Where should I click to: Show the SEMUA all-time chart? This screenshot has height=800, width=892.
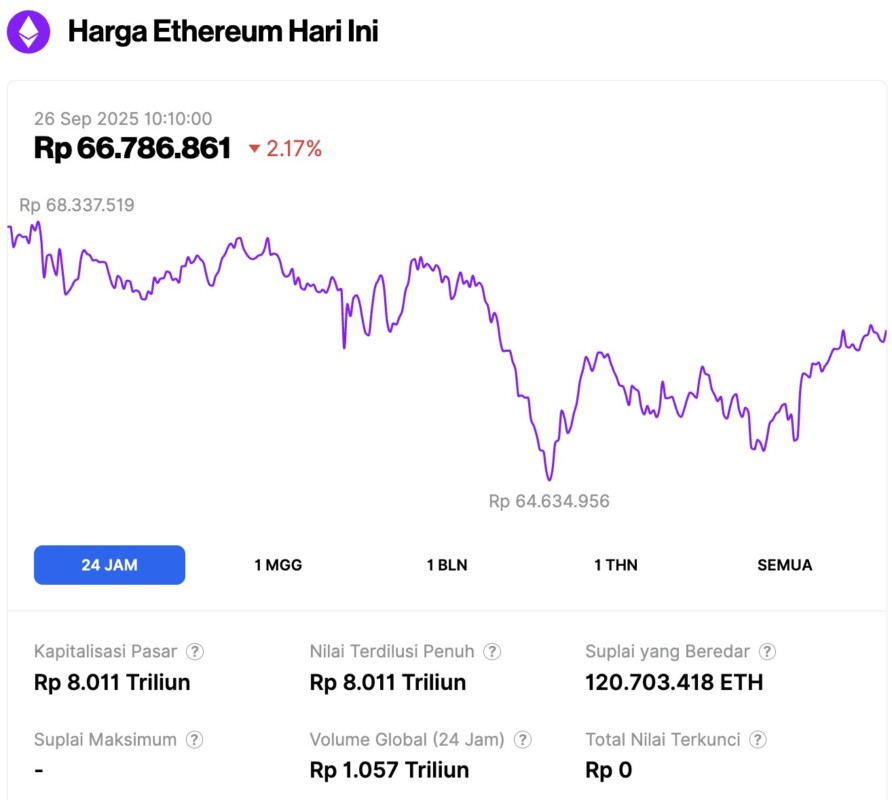pos(784,564)
